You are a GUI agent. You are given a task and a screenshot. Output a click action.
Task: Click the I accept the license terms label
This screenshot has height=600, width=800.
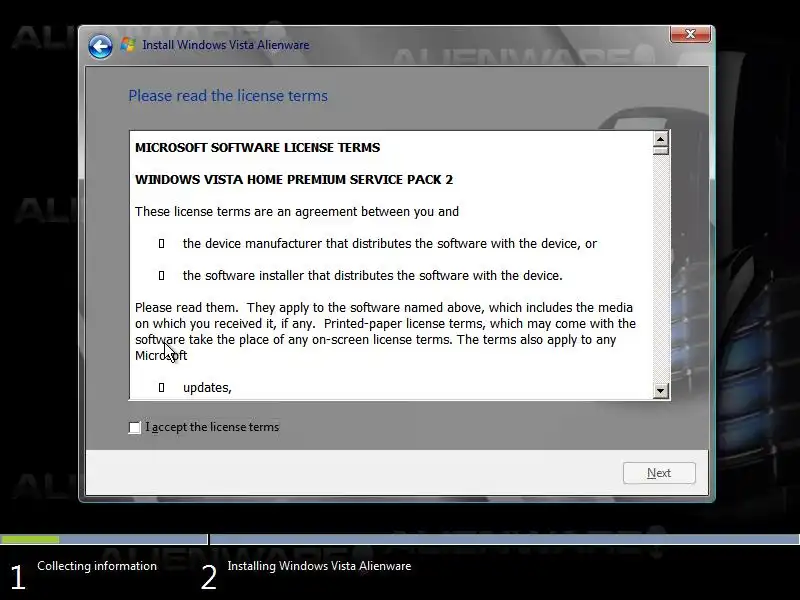coord(212,427)
